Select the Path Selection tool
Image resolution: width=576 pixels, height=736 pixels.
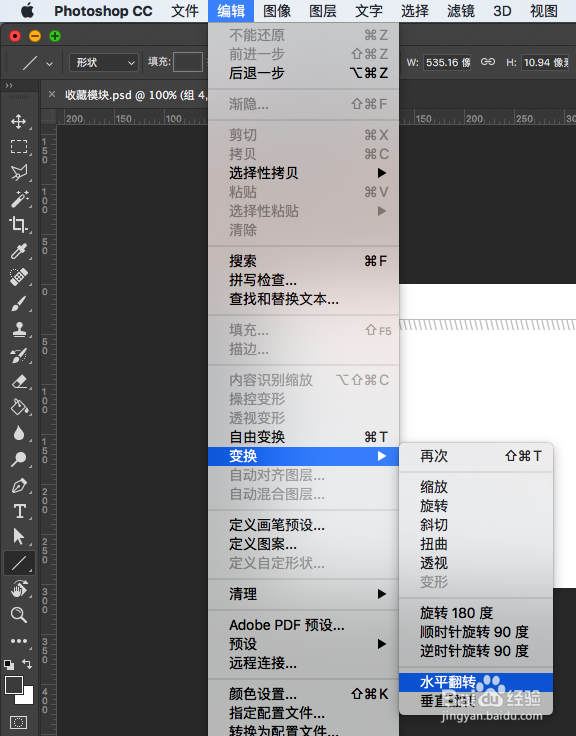click(19, 537)
